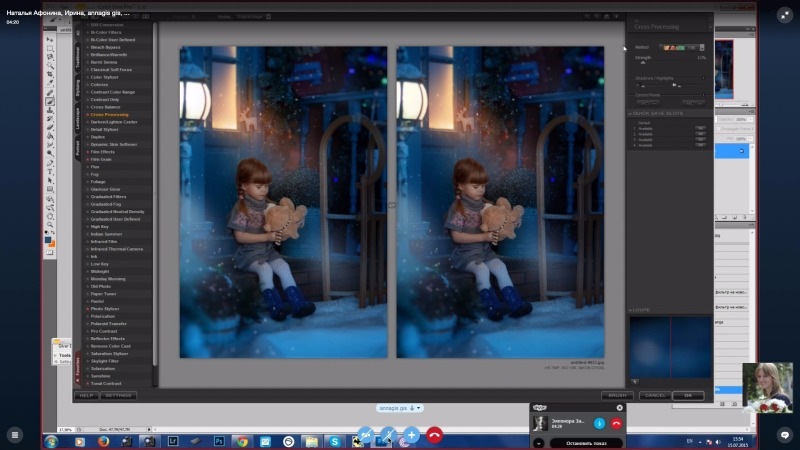Toggle favorite star for Film Grain filter
This screenshot has width=800, height=450.
(87, 159)
